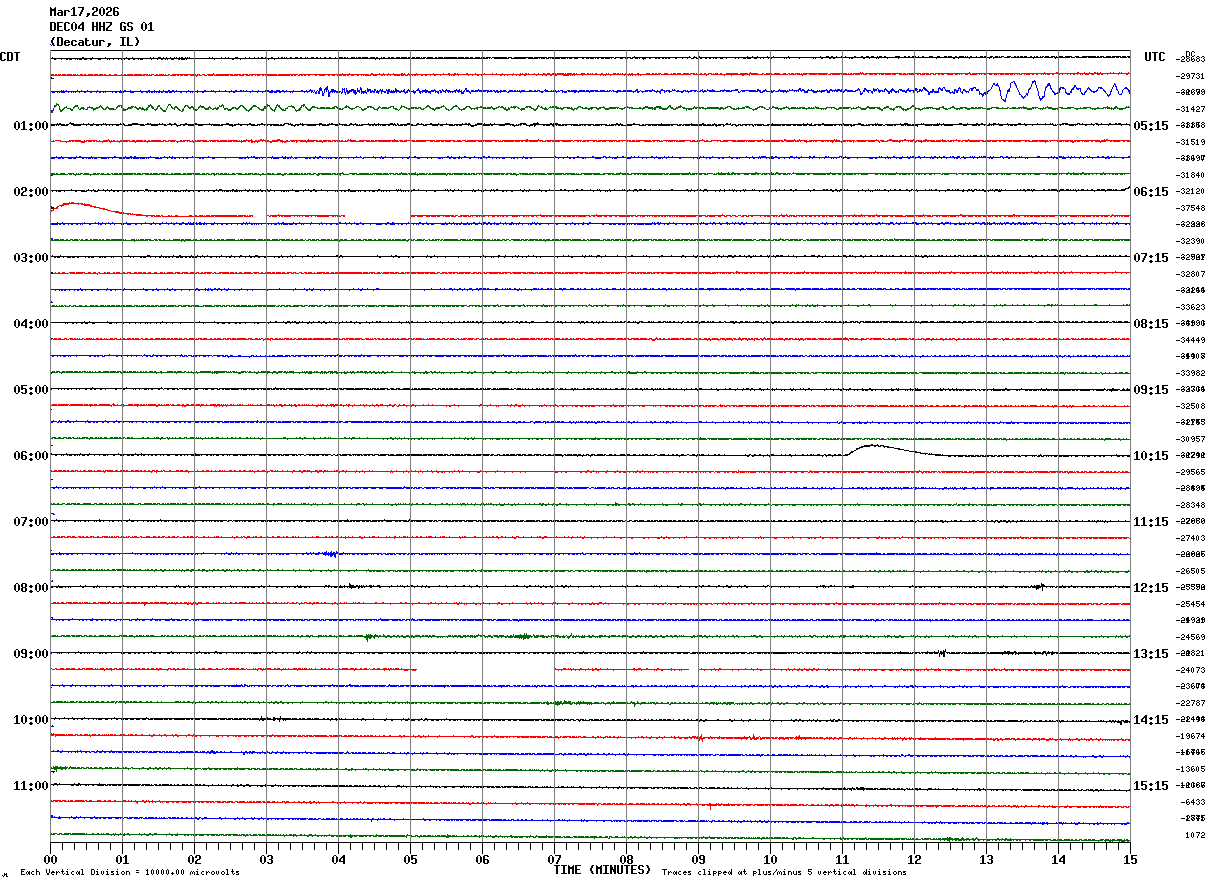Click the DC offset value -31519

click(x=1190, y=142)
